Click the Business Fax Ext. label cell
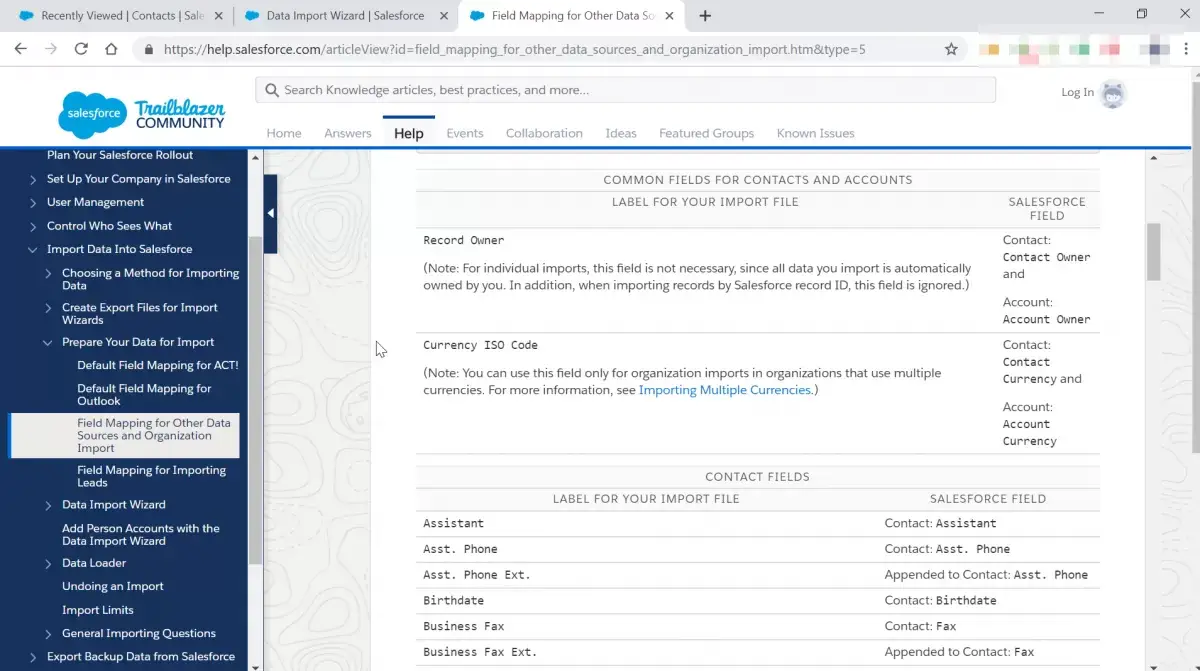The width and height of the screenshot is (1200, 671). [x=480, y=653]
